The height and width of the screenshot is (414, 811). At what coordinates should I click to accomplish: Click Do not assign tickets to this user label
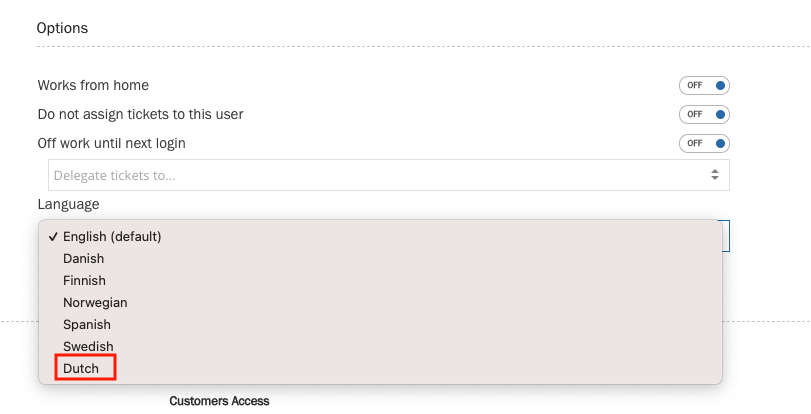(140, 114)
